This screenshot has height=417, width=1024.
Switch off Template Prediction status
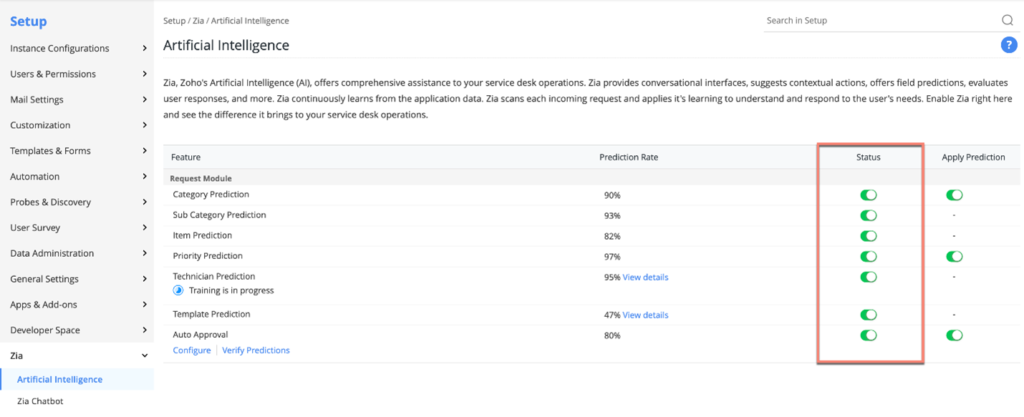pos(868,315)
